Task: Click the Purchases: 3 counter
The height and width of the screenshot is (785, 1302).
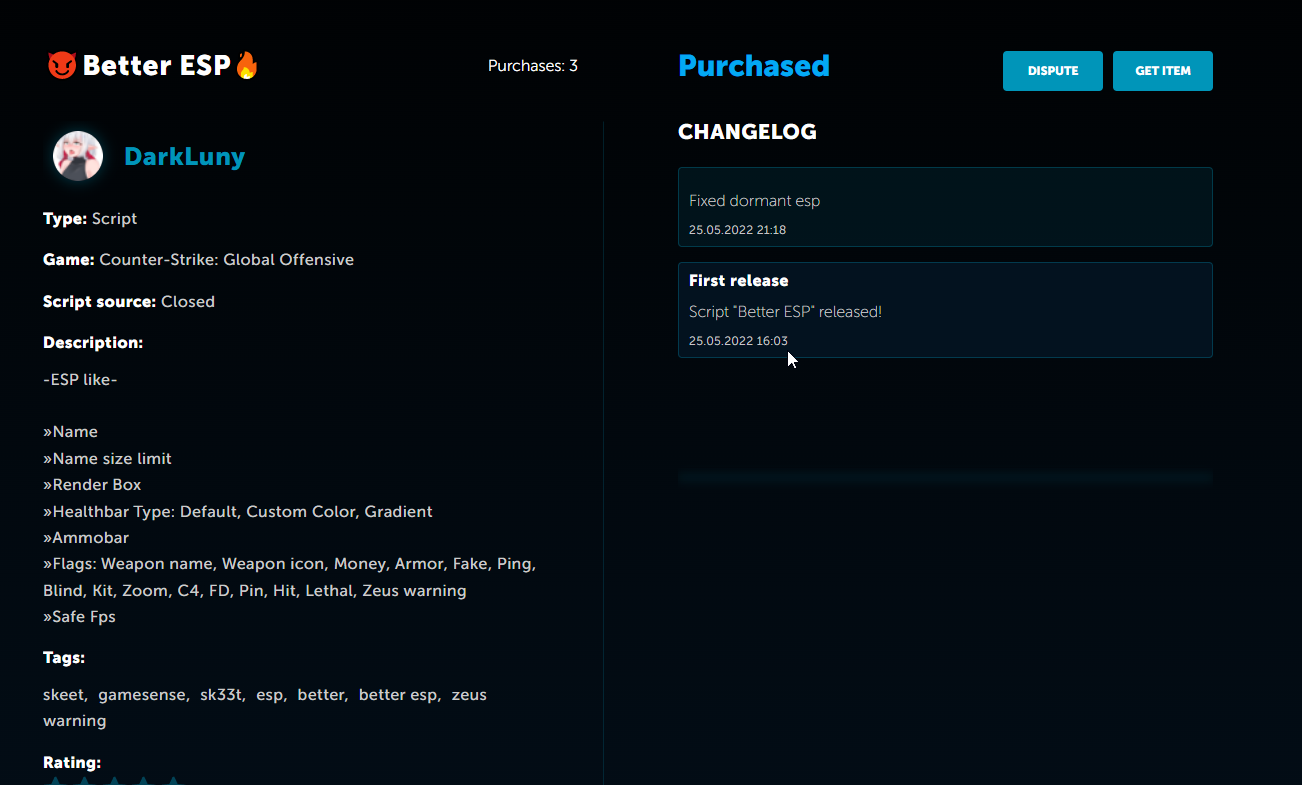Action: click(533, 66)
